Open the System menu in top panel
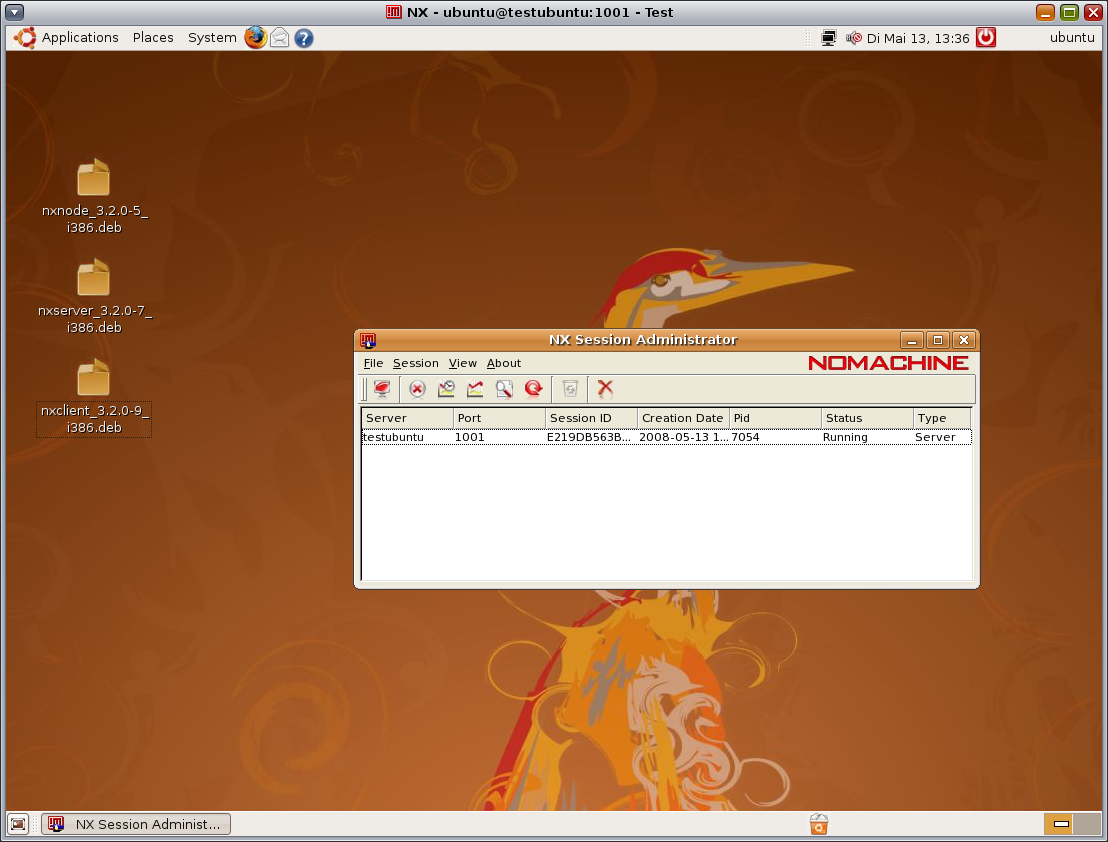The height and width of the screenshot is (842, 1108). click(x=212, y=37)
